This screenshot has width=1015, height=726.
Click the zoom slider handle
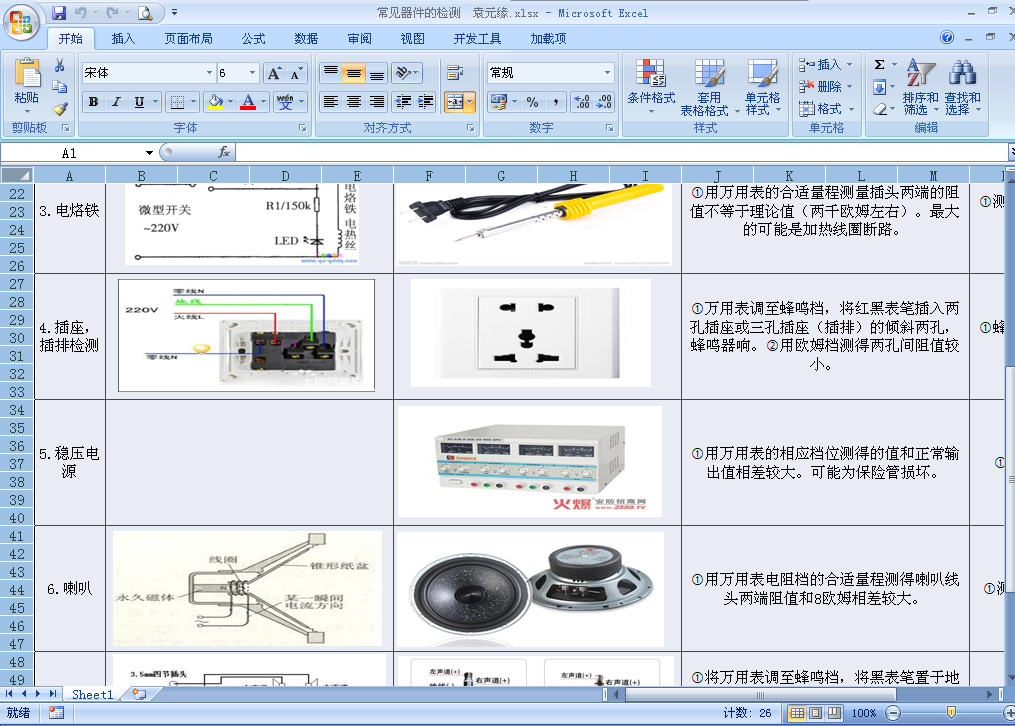point(951,712)
